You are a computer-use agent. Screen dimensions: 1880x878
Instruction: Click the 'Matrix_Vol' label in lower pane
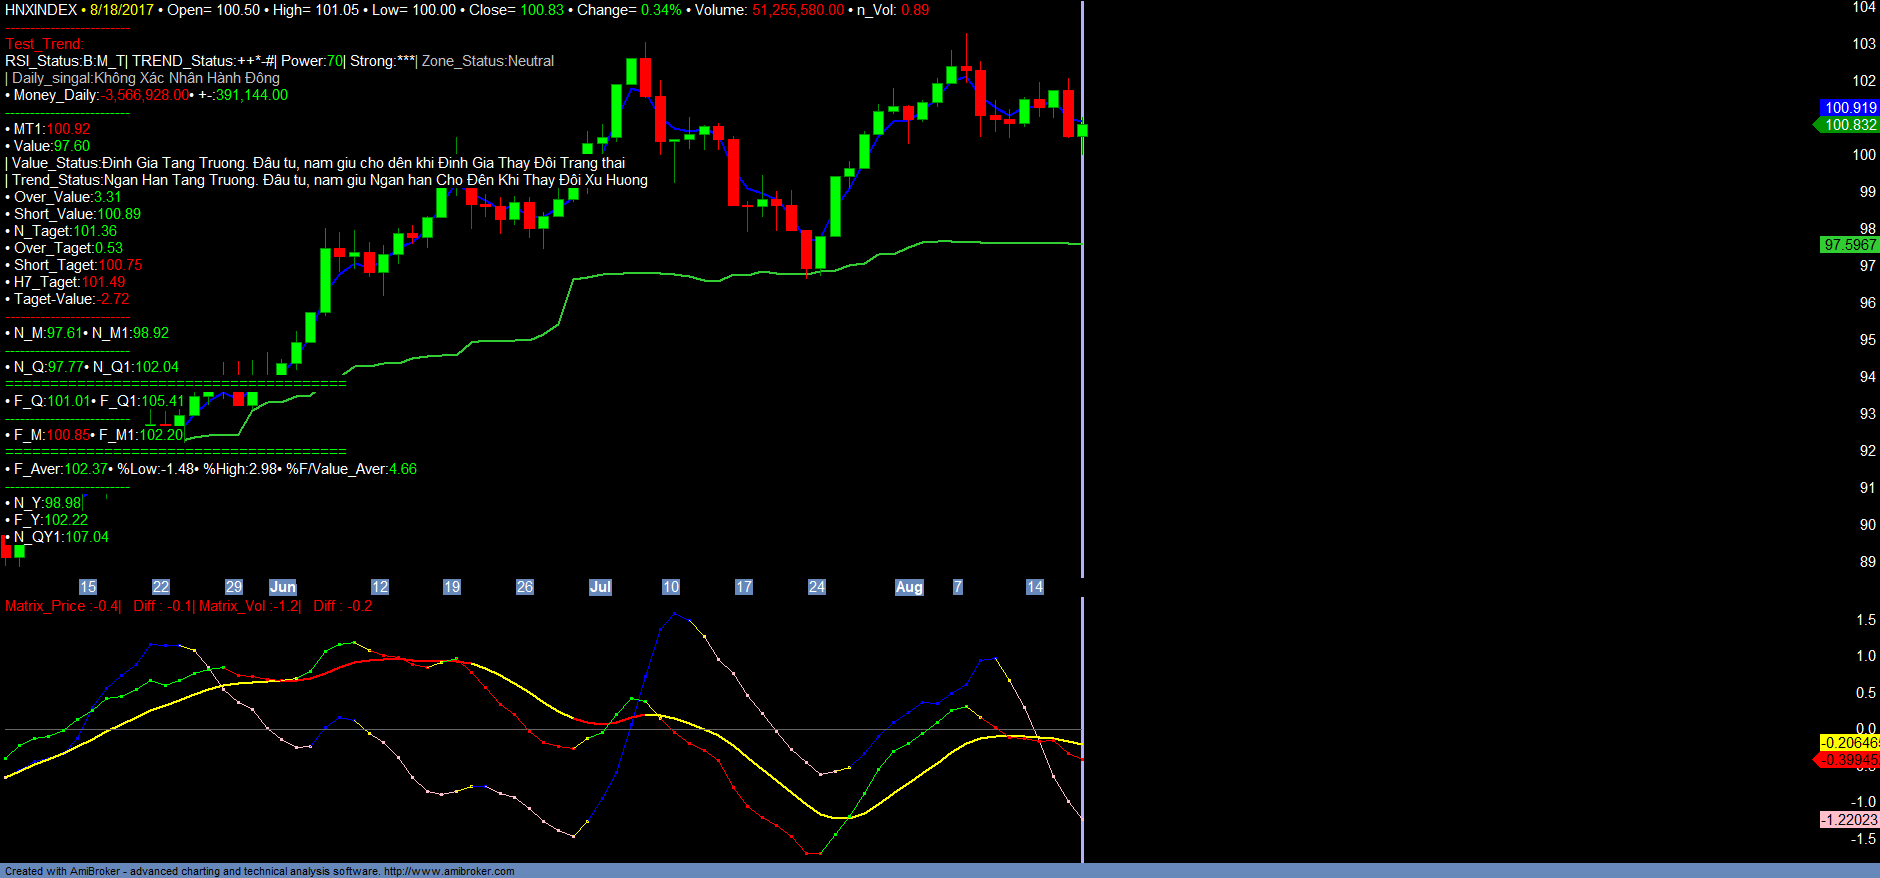point(233,606)
